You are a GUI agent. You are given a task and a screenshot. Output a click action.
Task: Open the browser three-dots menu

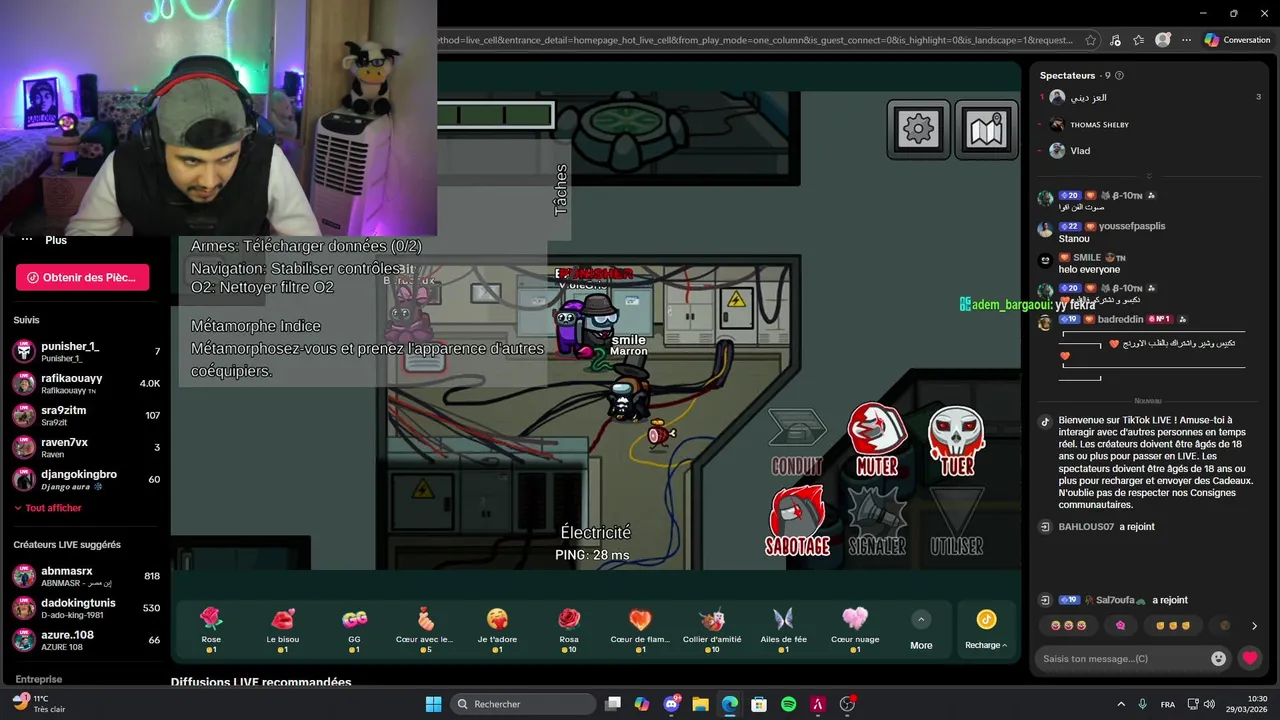pos(1186,40)
